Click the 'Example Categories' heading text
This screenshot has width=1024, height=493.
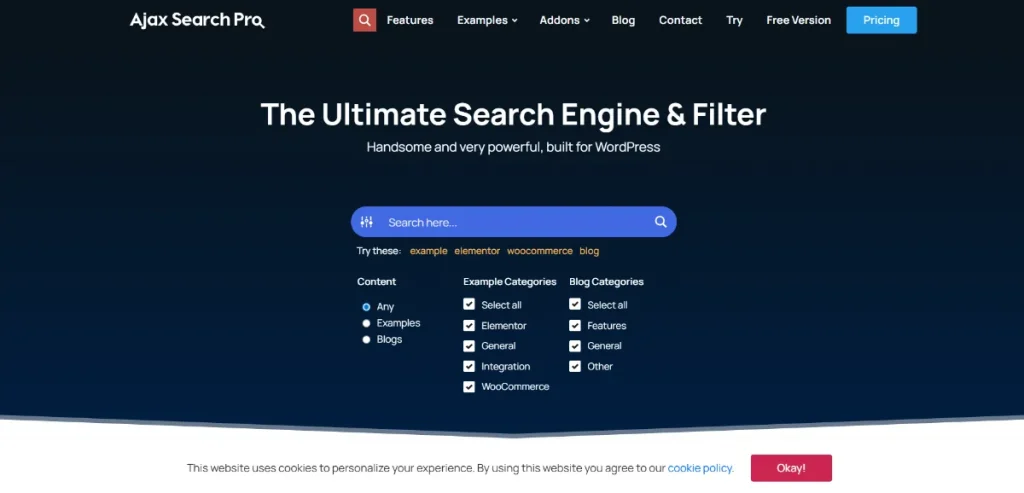point(509,281)
